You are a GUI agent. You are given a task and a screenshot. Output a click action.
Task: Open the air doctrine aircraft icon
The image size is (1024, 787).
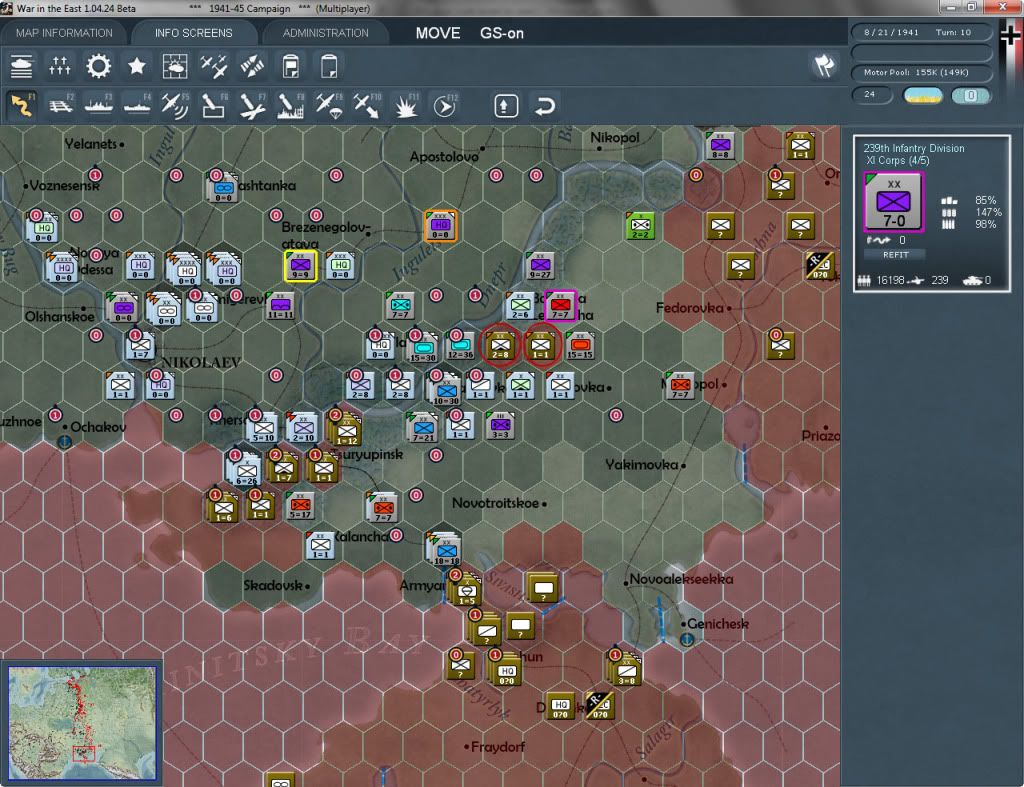214,66
